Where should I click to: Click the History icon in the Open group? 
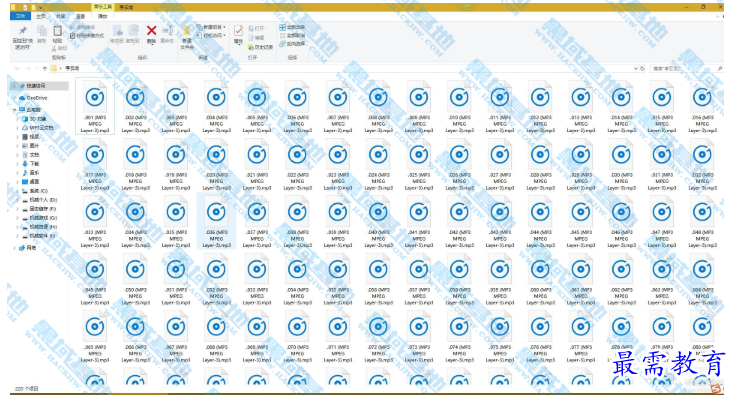pos(251,47)
